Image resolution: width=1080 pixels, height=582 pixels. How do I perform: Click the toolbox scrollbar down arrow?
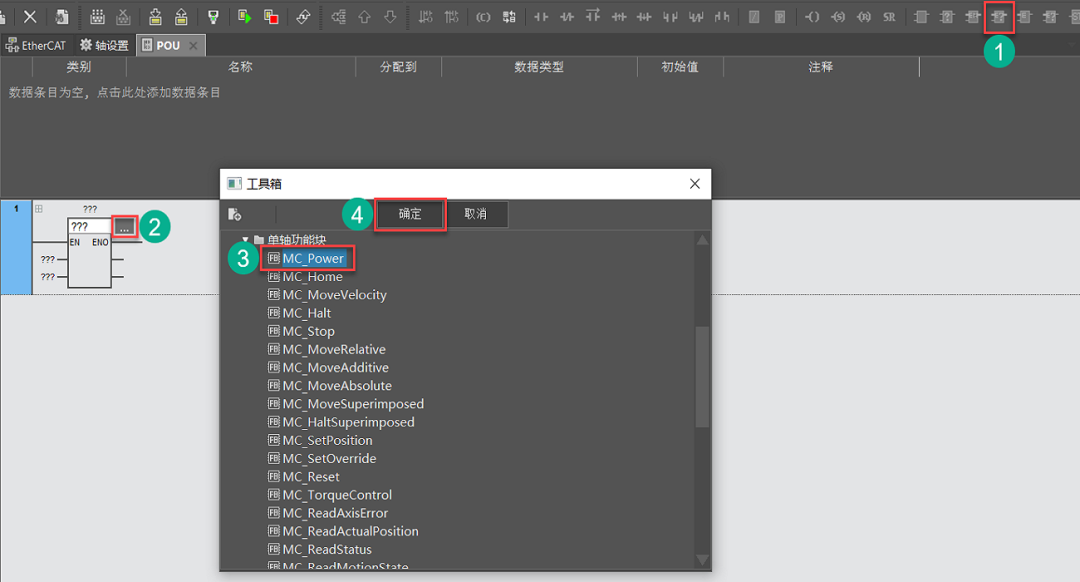coord(702,559)
